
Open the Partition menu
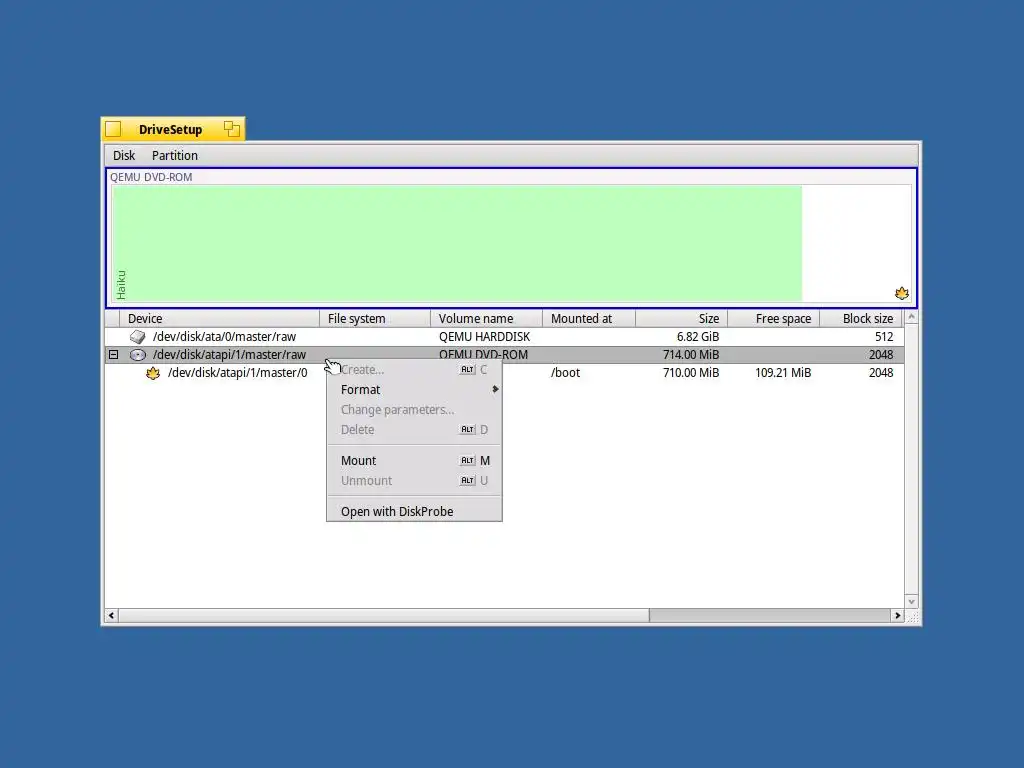174,155
